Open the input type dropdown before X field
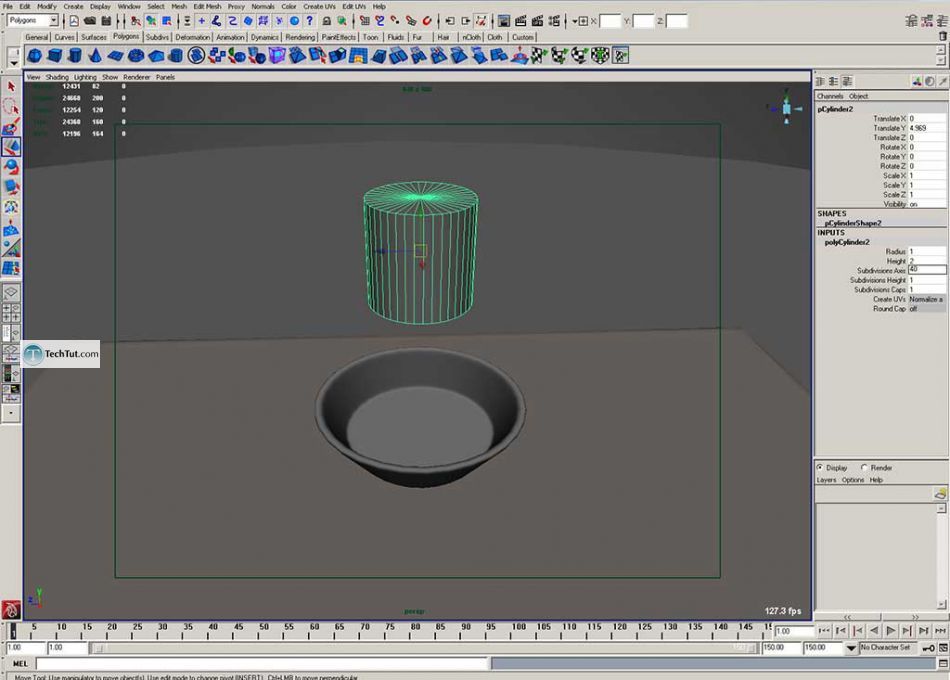 [579, 21]
